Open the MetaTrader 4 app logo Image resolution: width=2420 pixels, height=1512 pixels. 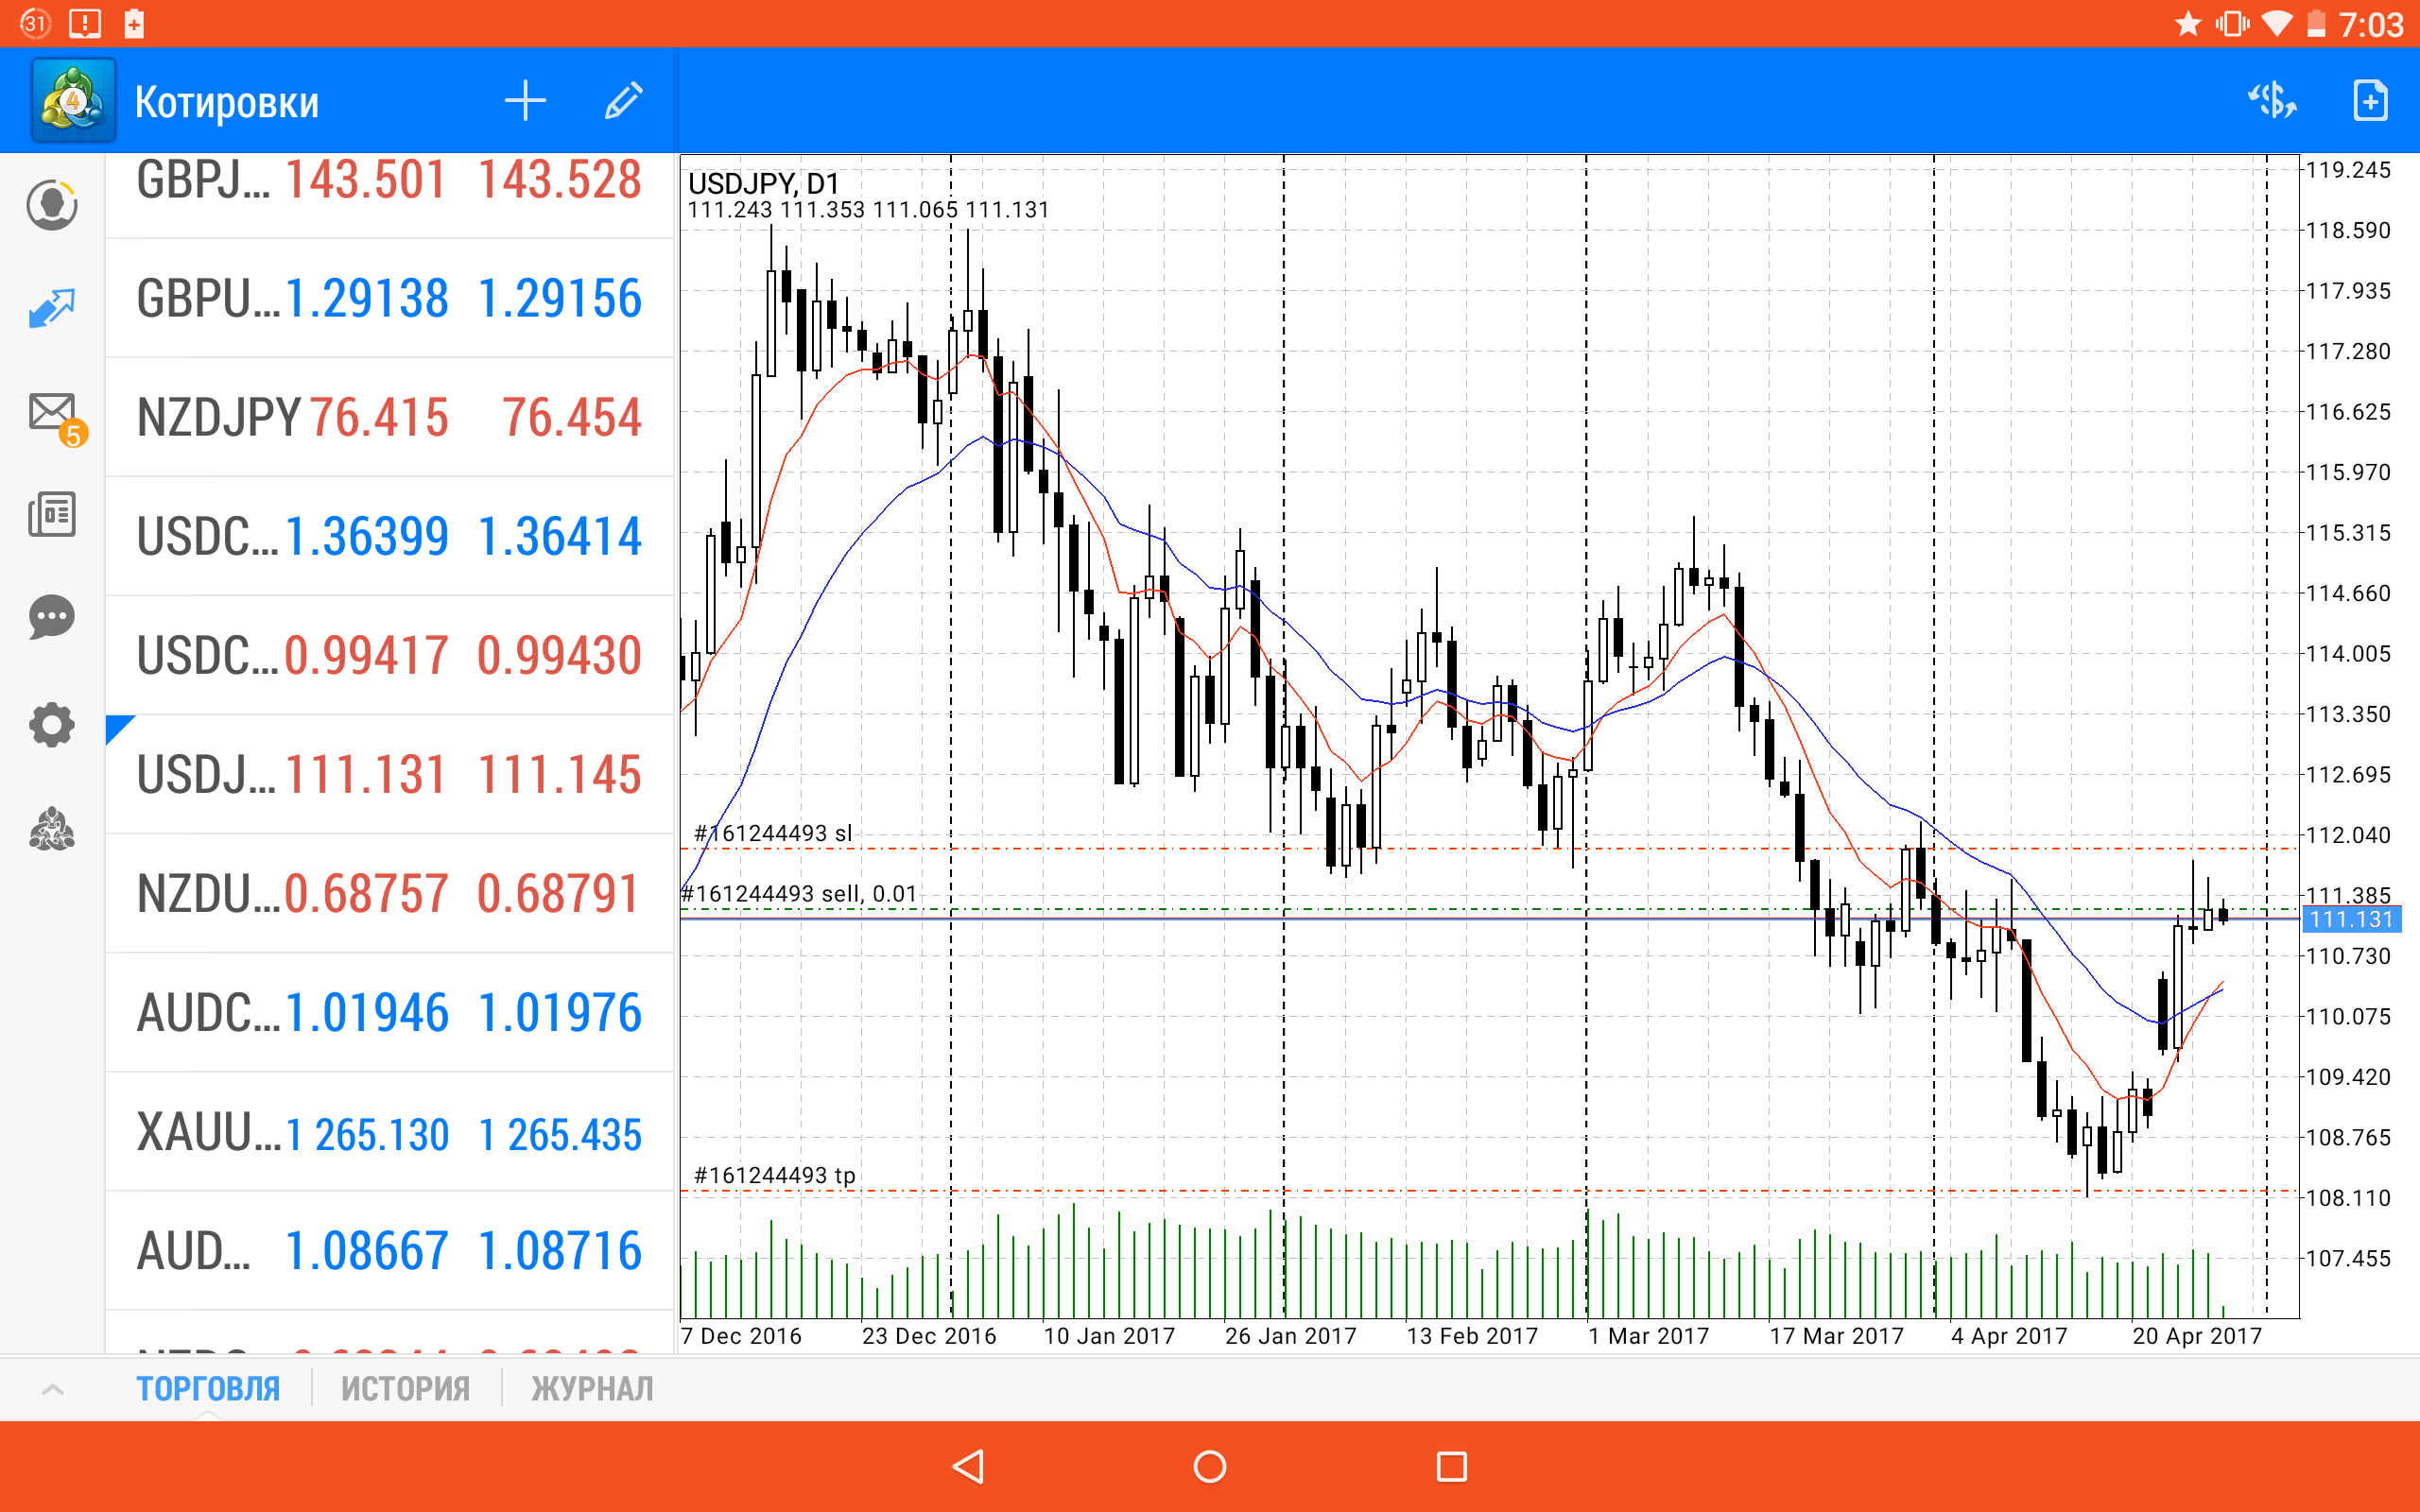pos(73,100)
